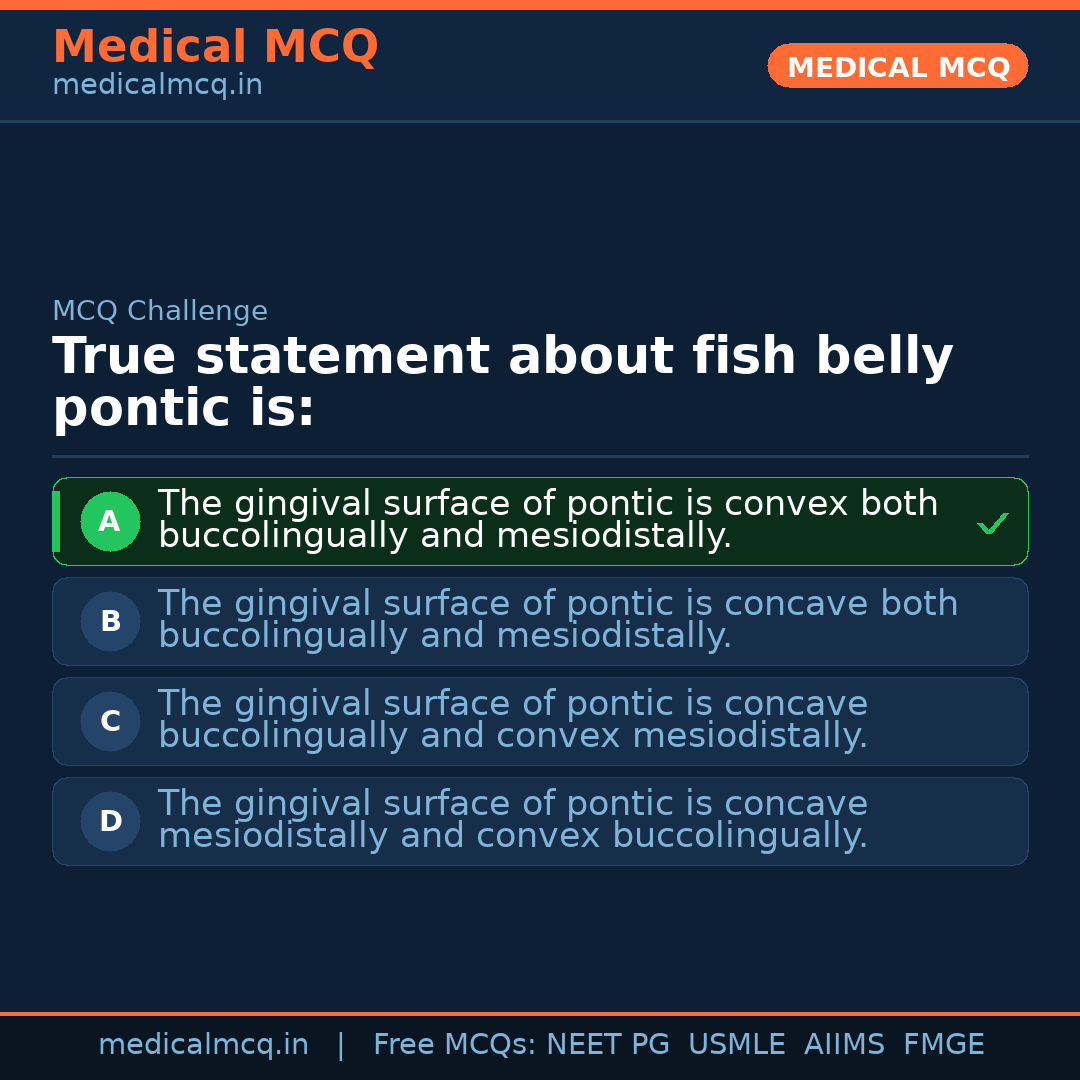Click the question heading about fish belly pontic

coord(502,382)
